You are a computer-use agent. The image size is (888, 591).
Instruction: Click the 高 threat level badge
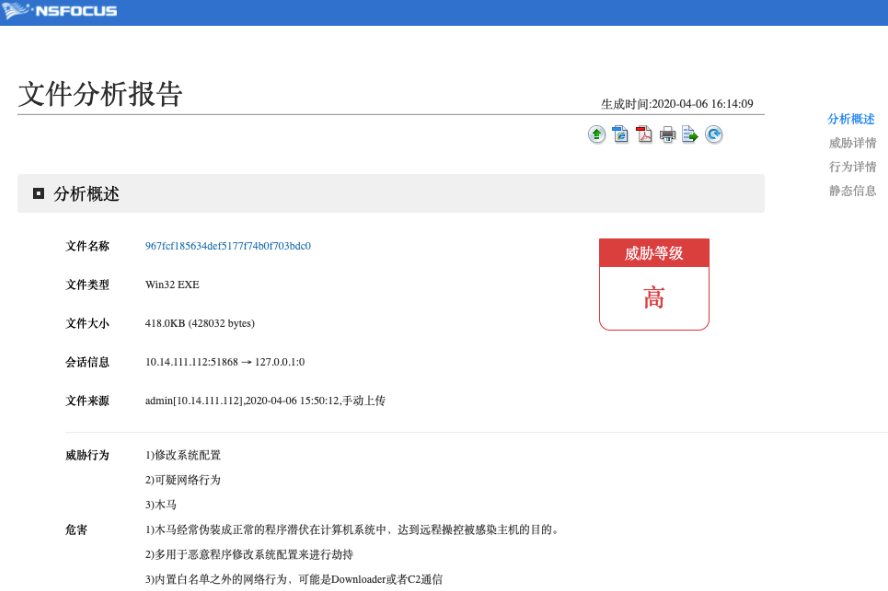coord(654,298)
